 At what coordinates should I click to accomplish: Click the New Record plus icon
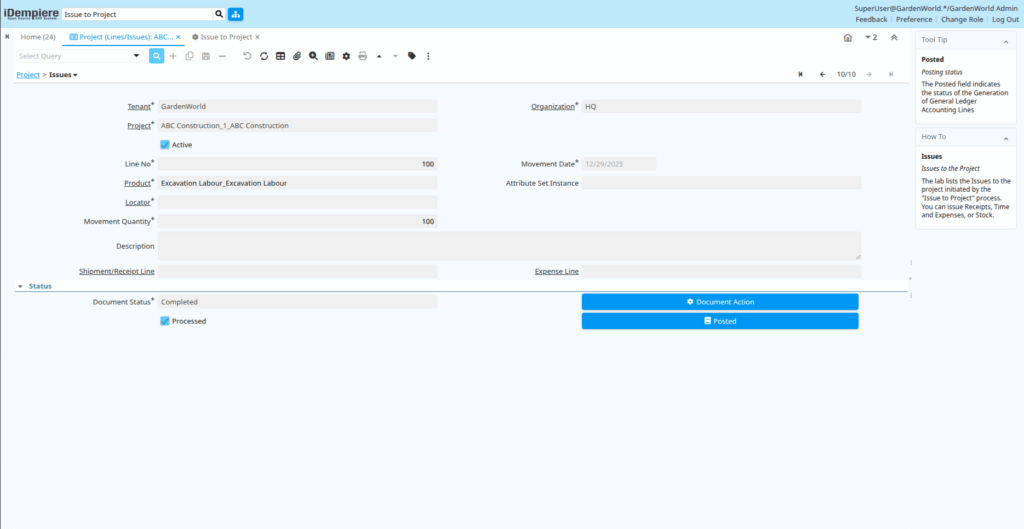pos(173,56)
